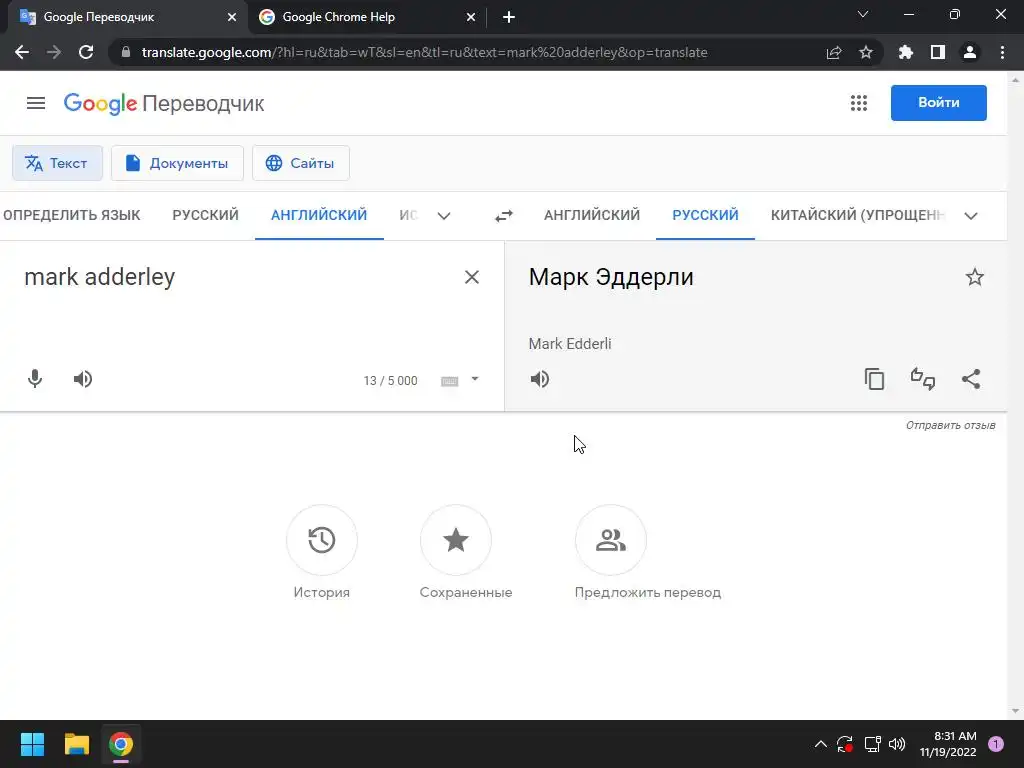Viewport: 1024px width, 768px height.
Task: Open the tab search dropdown arrow
Action: tap(863, 14)
